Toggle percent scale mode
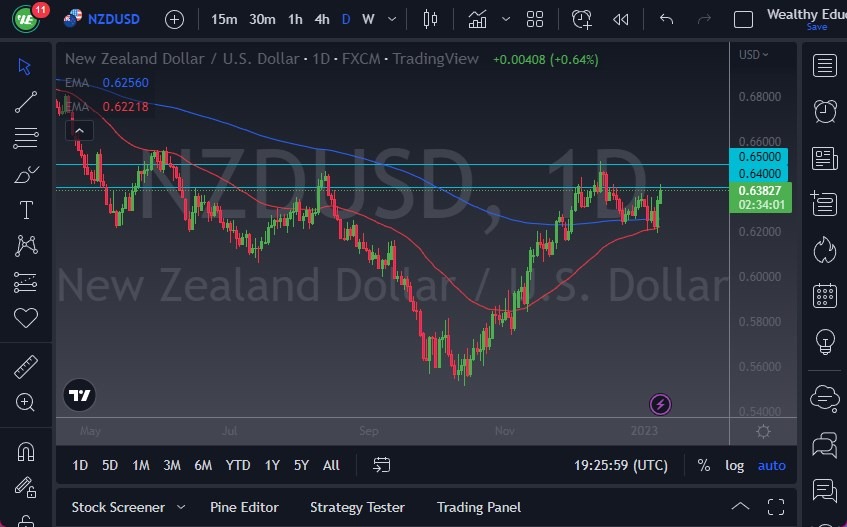The width and height of the screenshot is (847, 527). point(703,465)
